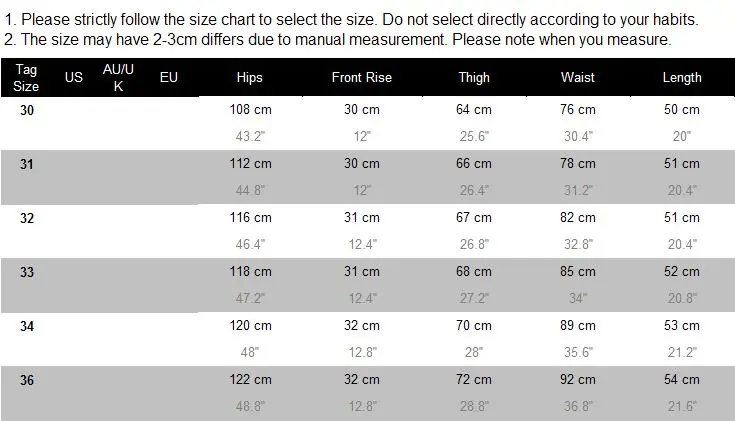
Task: Click the Waist column header
Action: [578, 77]
